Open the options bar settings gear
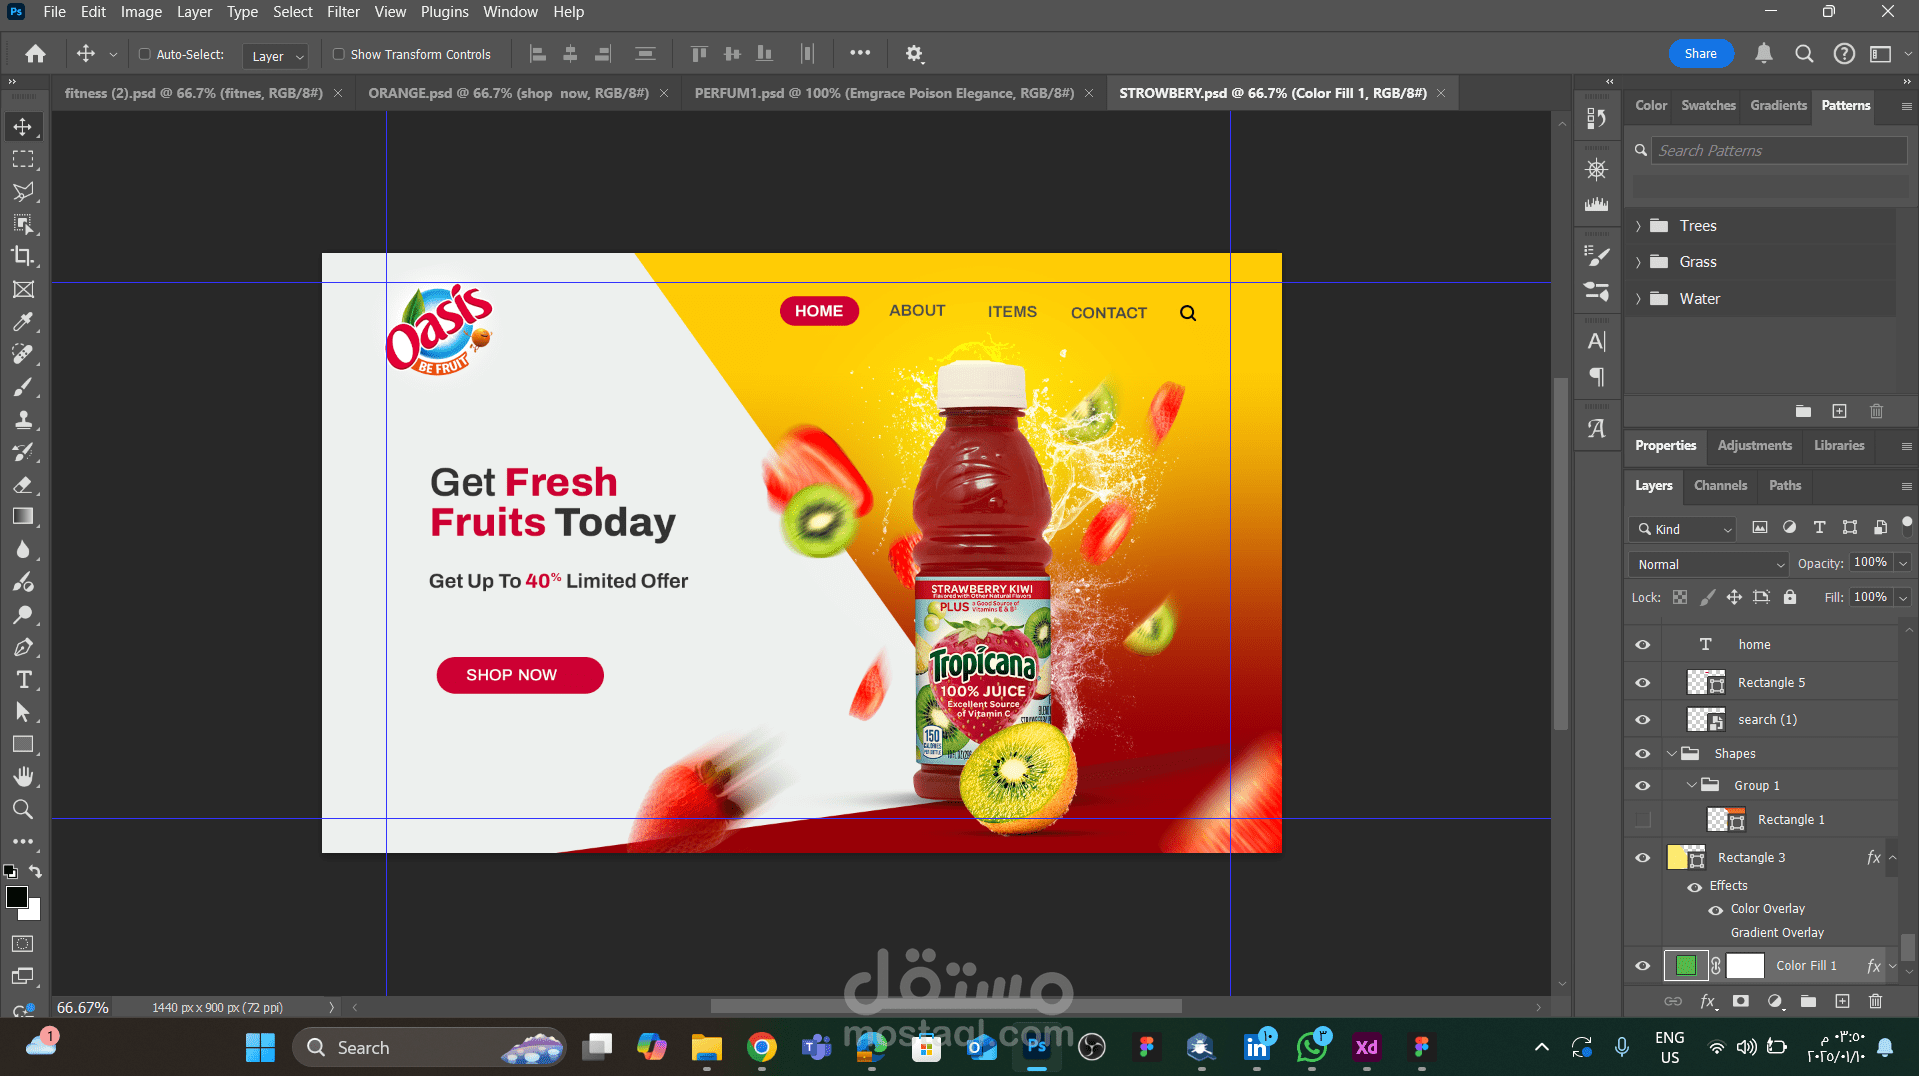Screen dimensions: 1919x1076 tap(914, 54)
